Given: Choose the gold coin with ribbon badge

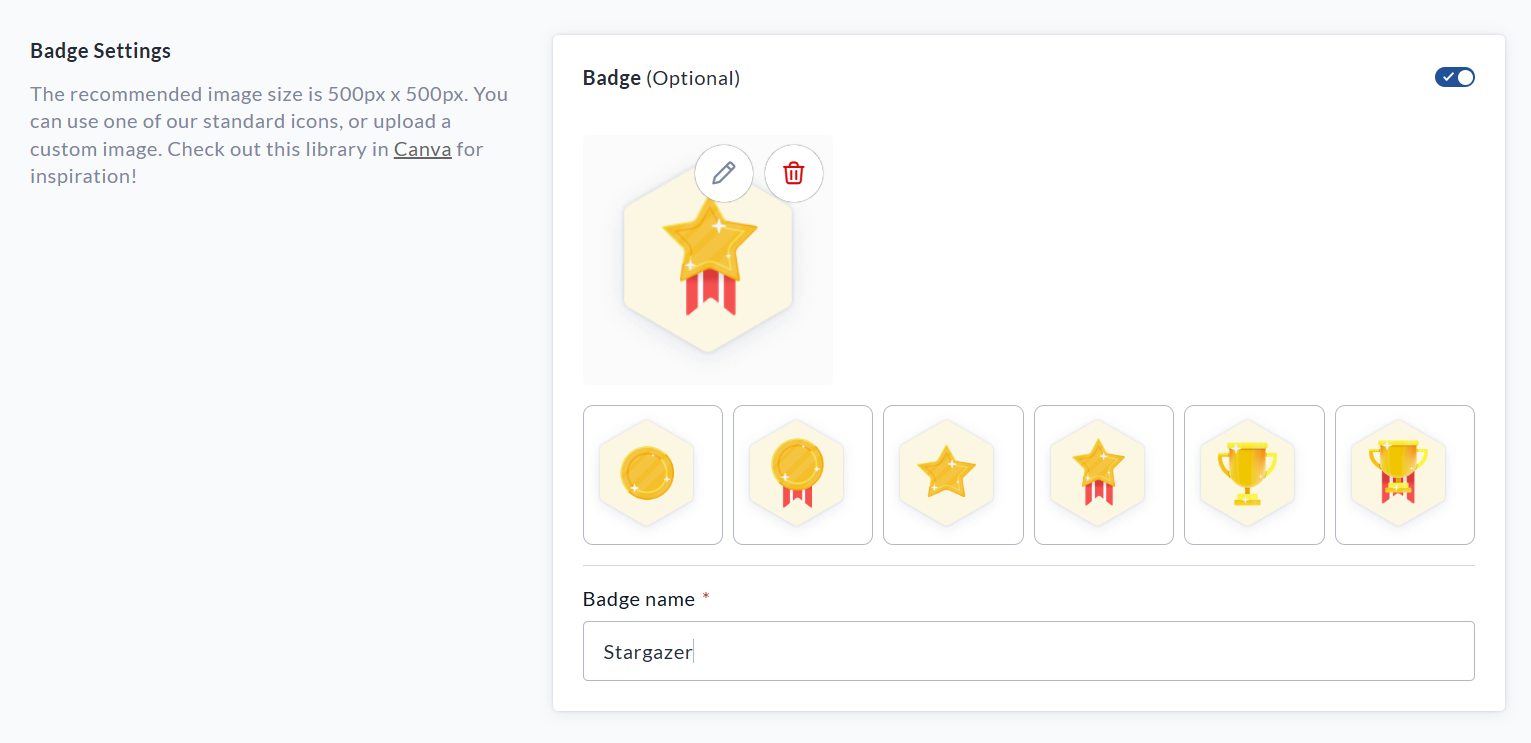Looking at the screenshot, I should click(802, 475).
